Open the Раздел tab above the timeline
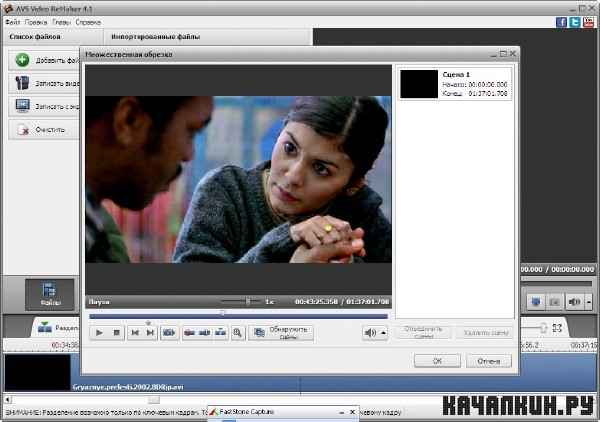600x422 pixels. pyautogui.click(x=57, y=327)
